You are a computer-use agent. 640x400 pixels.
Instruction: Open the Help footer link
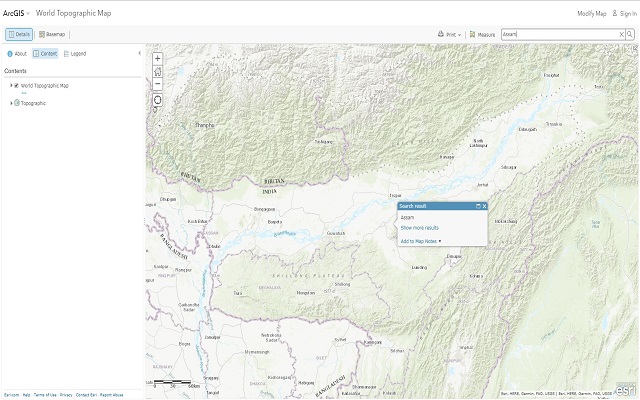click(26, 395)
